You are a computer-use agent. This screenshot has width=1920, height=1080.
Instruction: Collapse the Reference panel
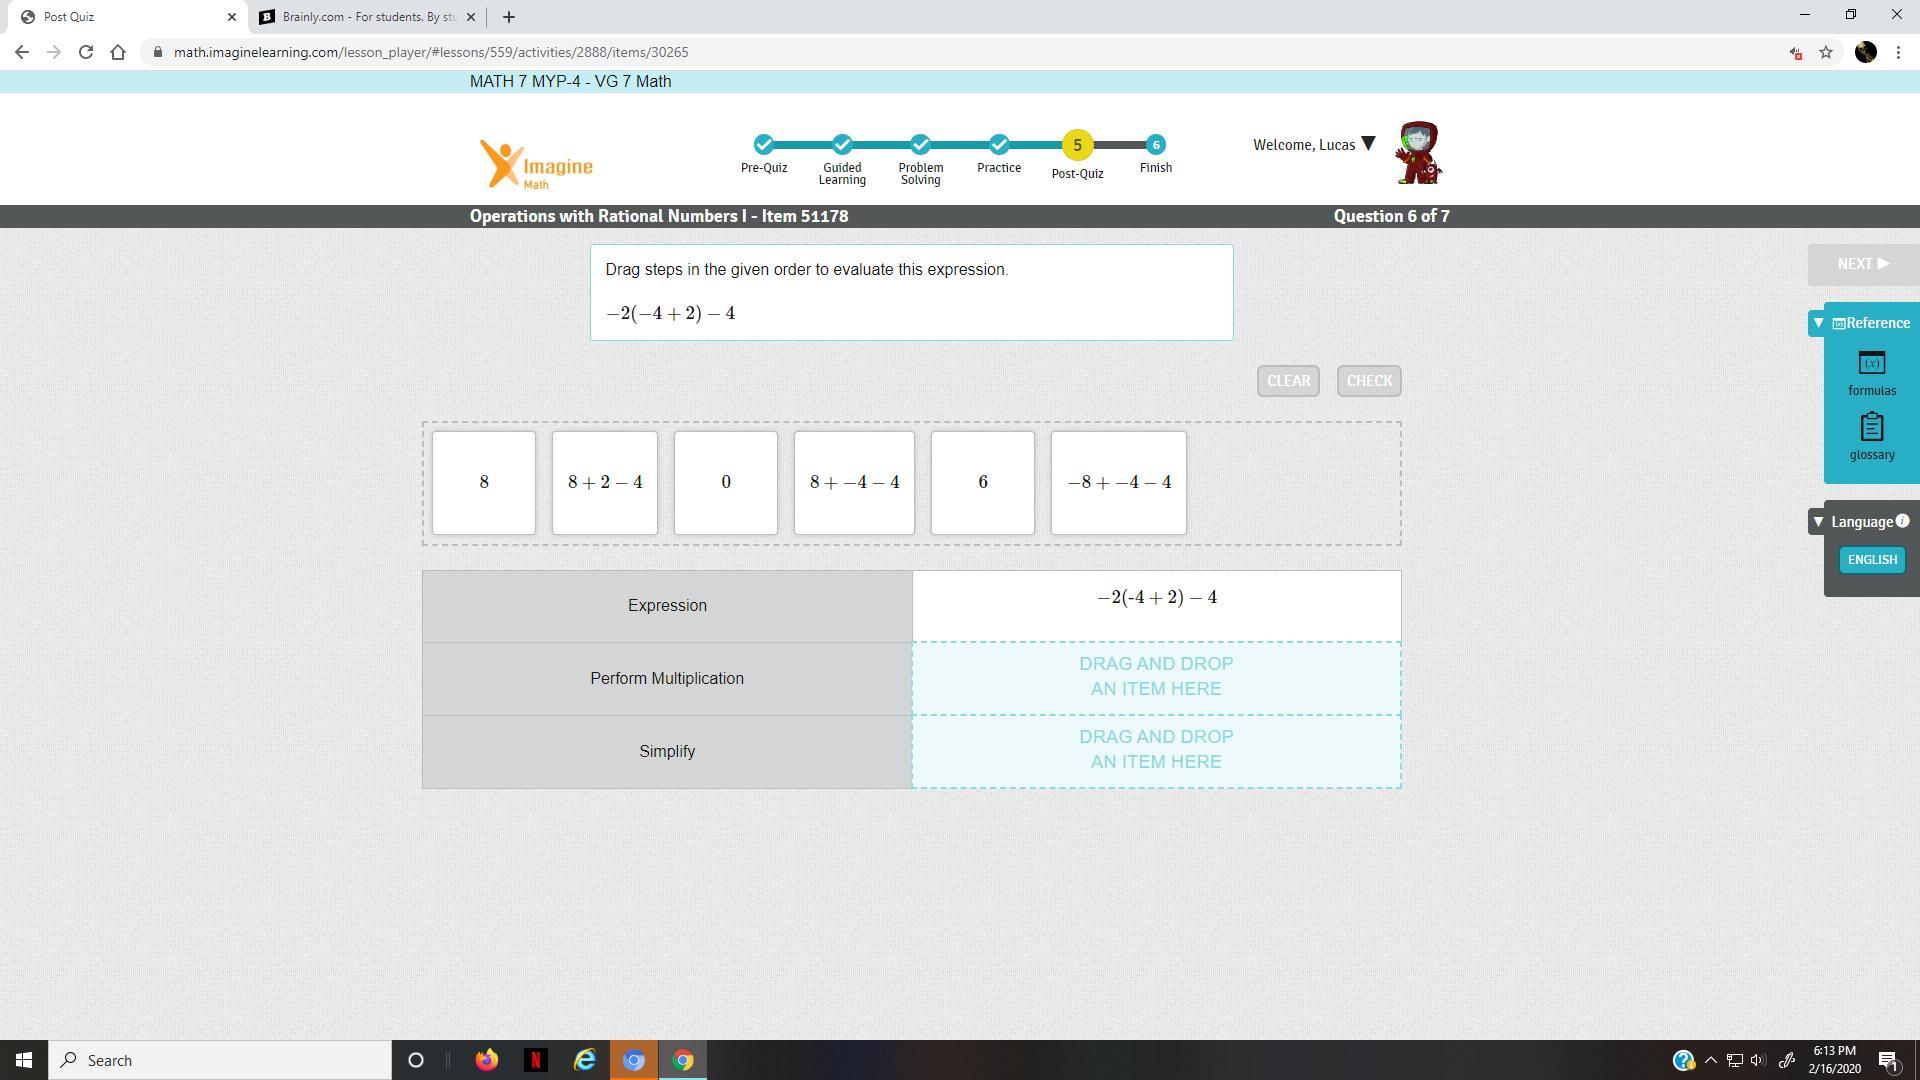tap(1818, 323)
